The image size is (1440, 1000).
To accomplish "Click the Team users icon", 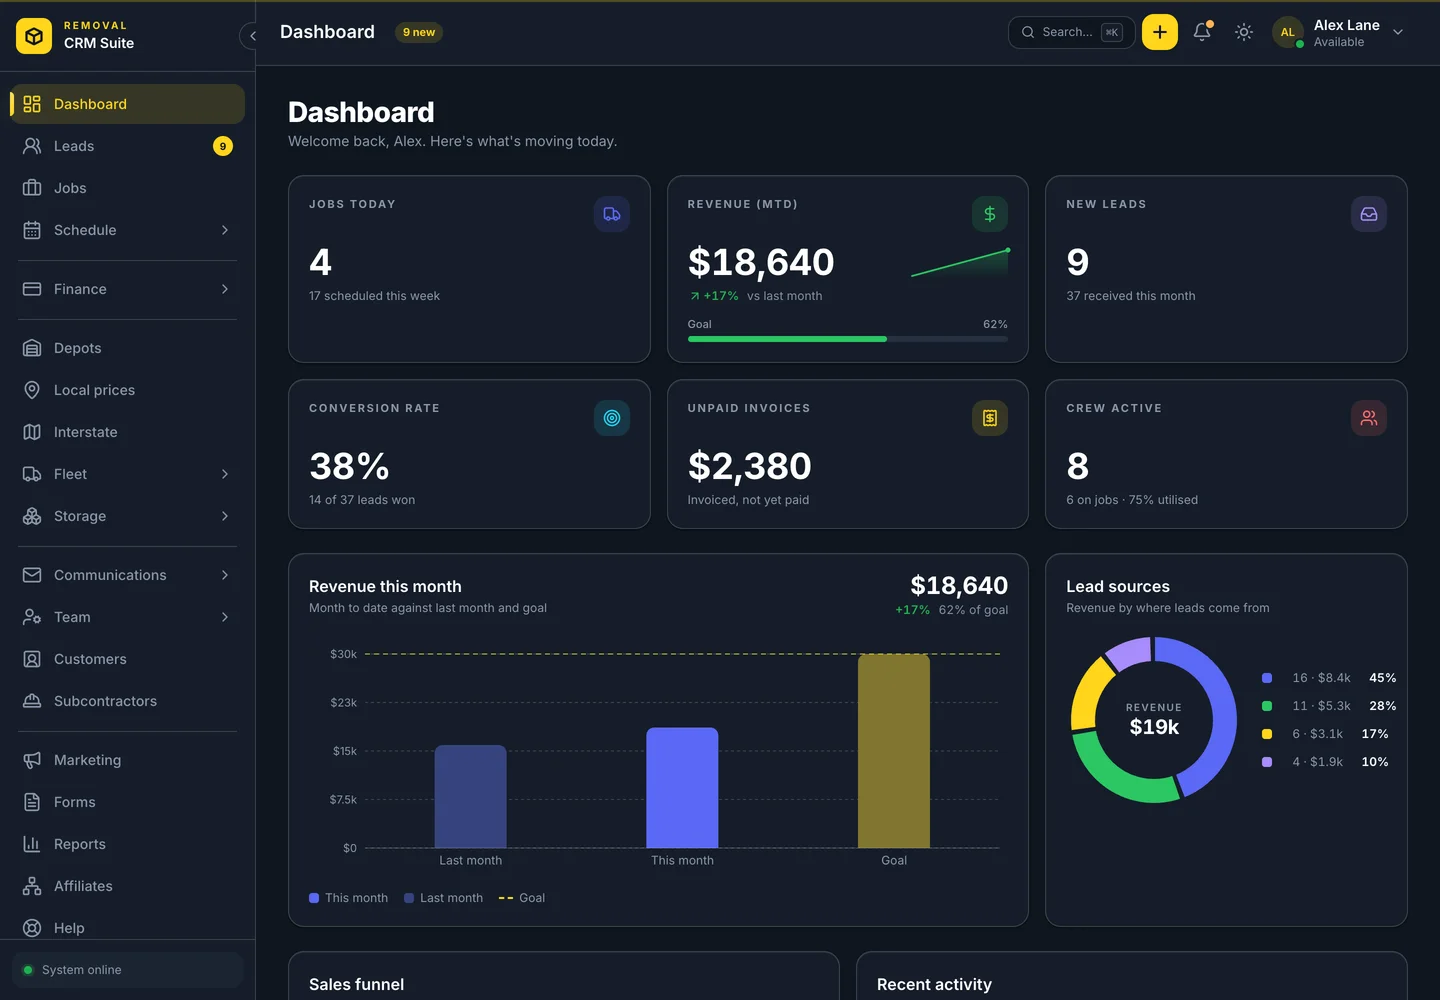I will (32, 617).
